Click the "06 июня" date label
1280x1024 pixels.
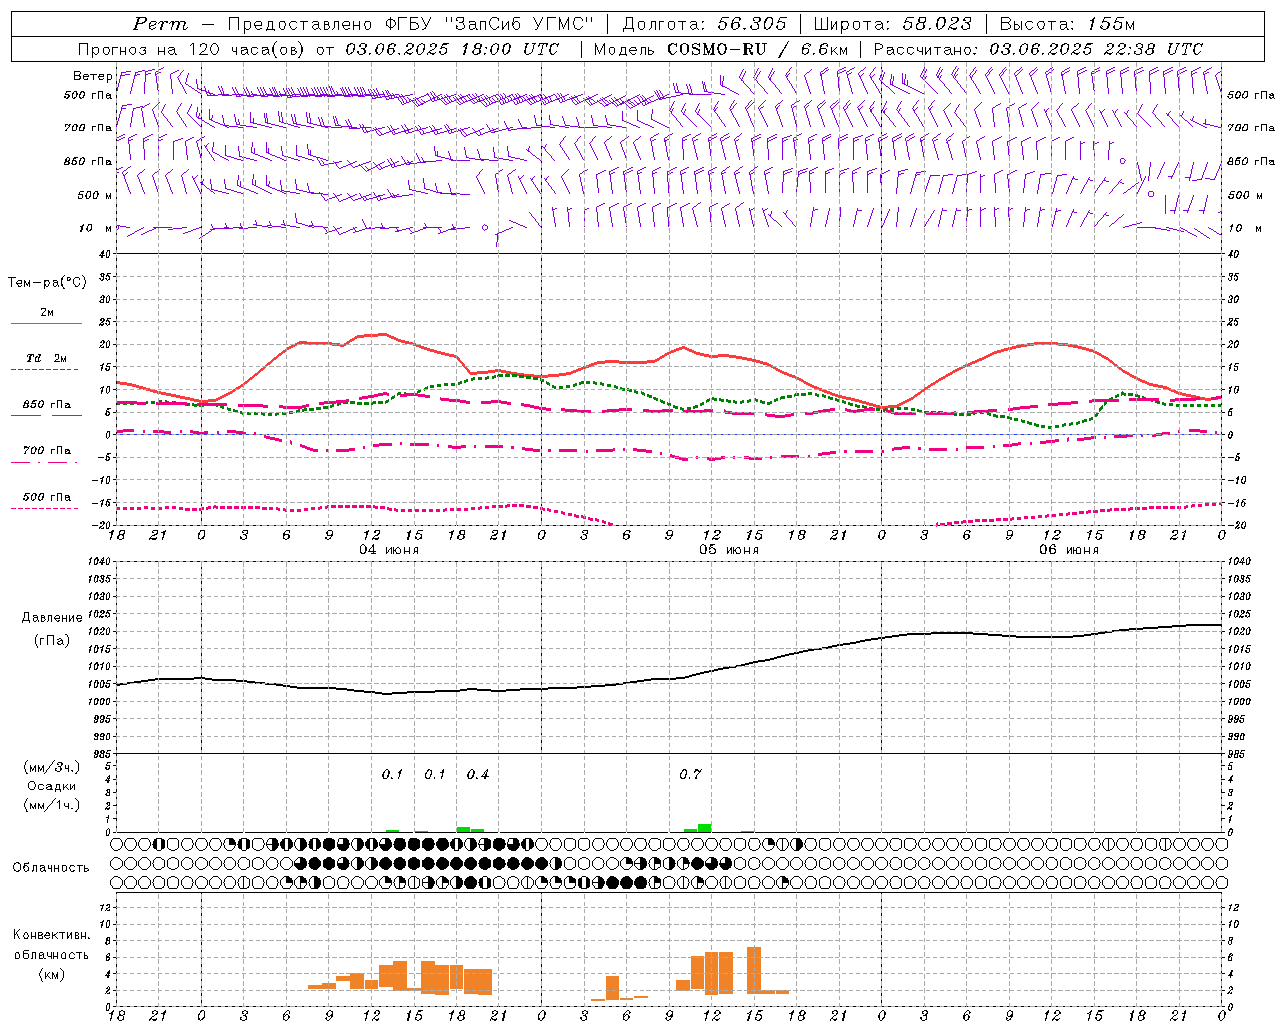[x=1068, y=550]
